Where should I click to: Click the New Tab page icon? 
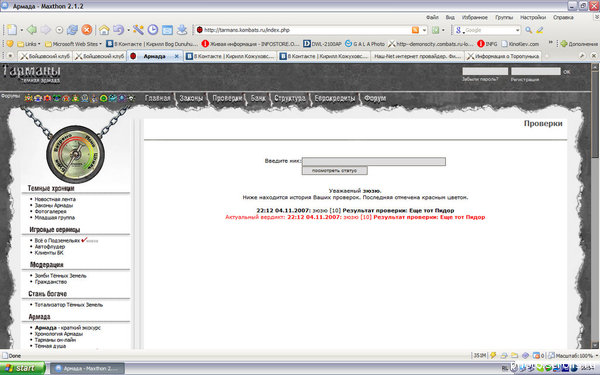pos(12,30)
